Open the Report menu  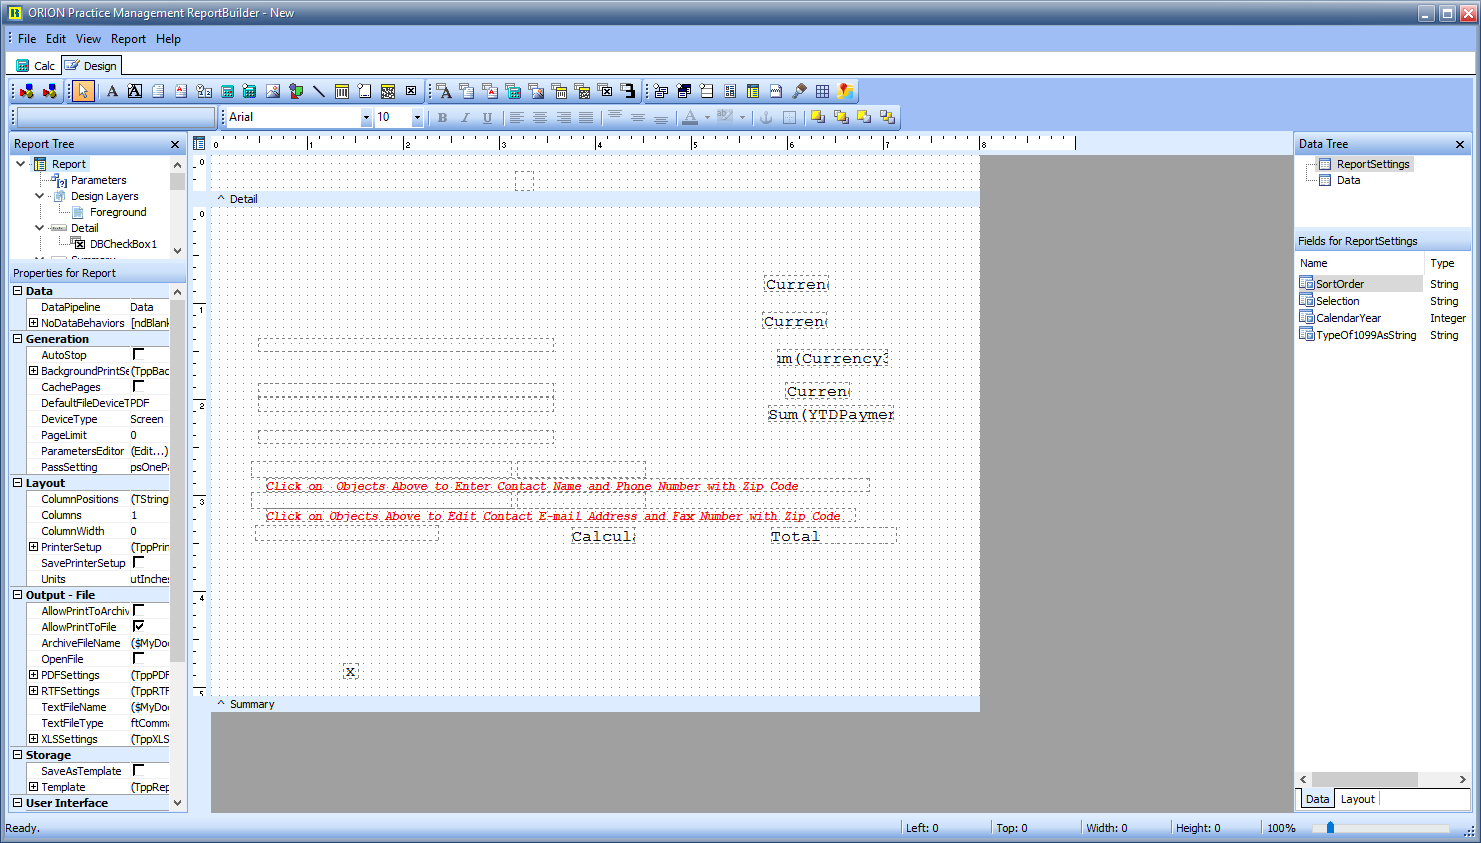point(128,39)
